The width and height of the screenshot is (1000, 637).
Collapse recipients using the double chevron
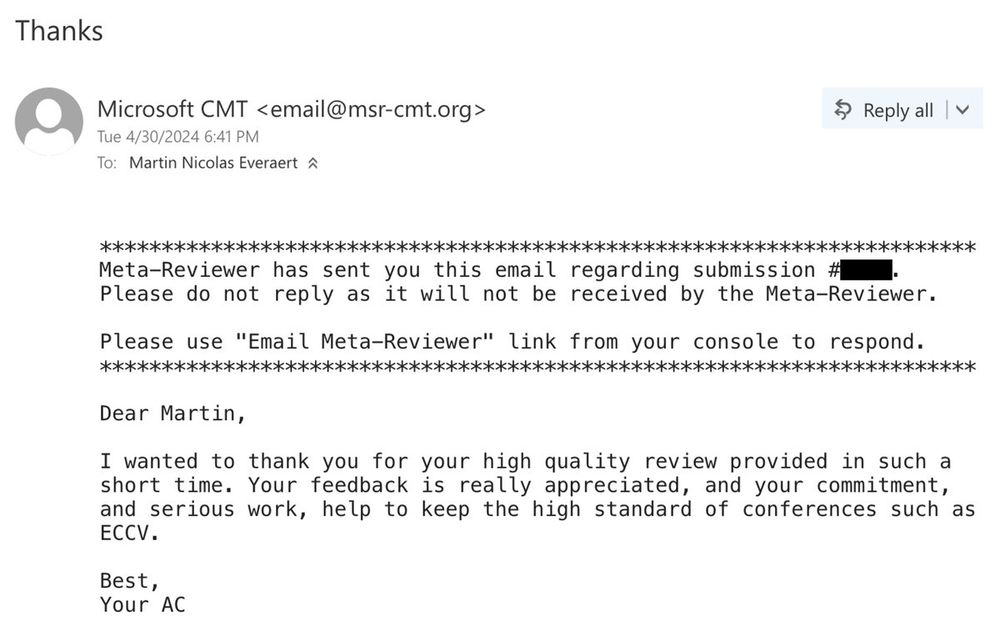click(312, 163)
